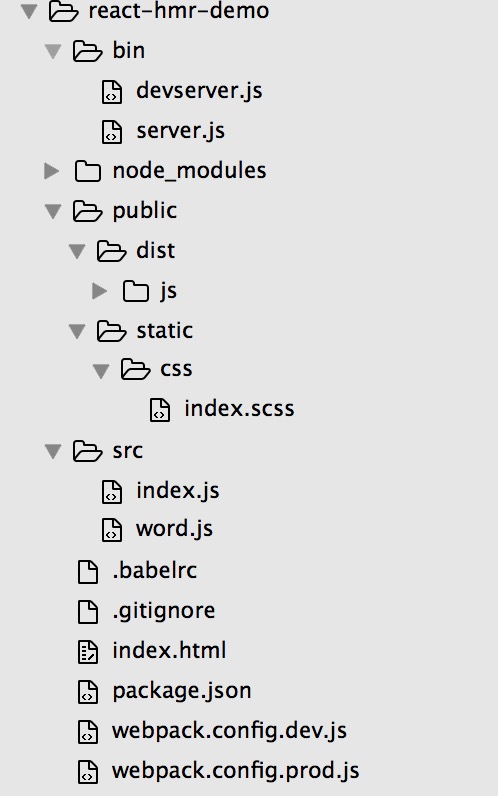The image size is (498, 796).
Task: Expand the node_modules folder arrow
Action: point(51,171)
